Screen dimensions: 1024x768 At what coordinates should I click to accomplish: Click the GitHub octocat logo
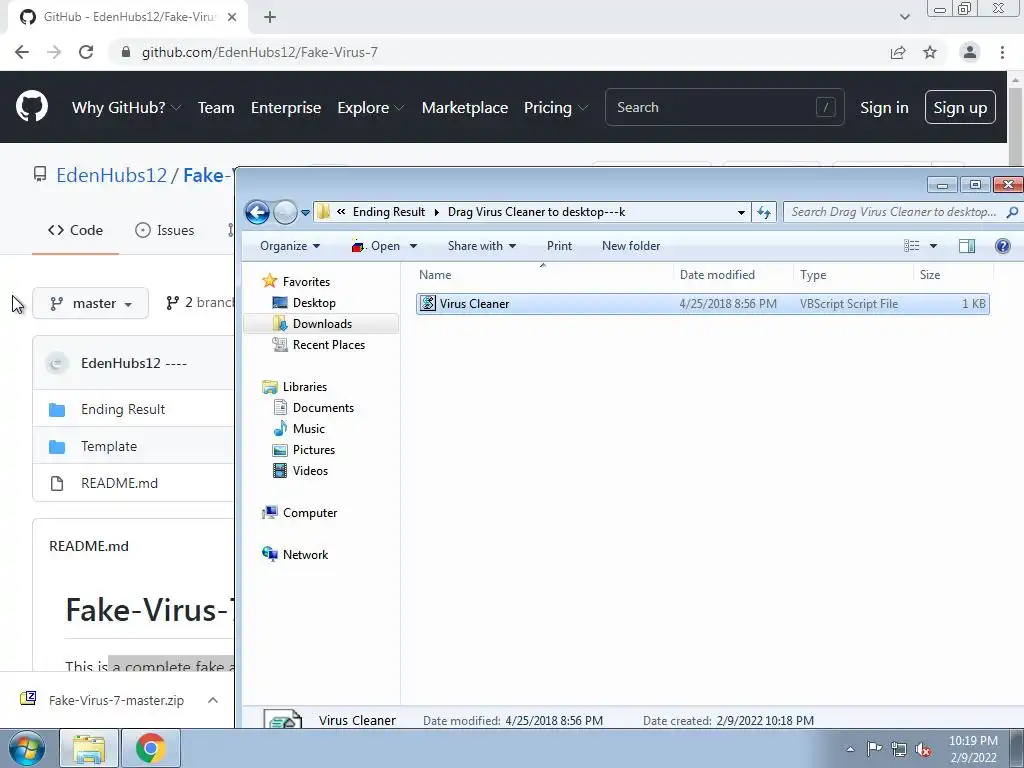click(x=32, y=107)
